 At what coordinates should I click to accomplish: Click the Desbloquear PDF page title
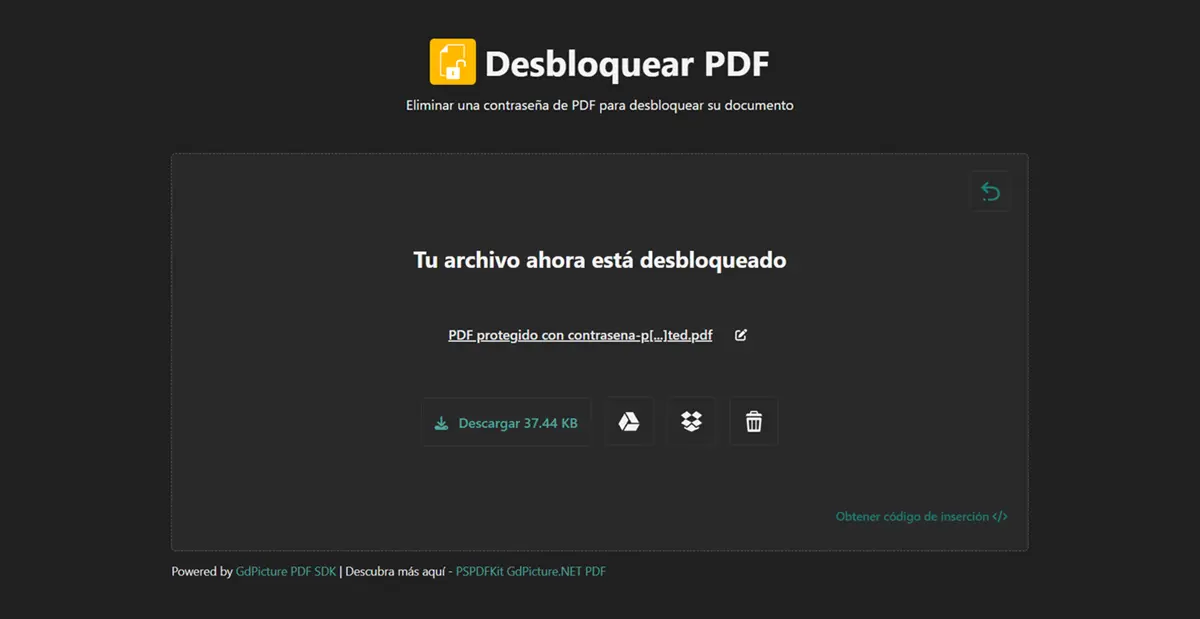pos(627,64)
